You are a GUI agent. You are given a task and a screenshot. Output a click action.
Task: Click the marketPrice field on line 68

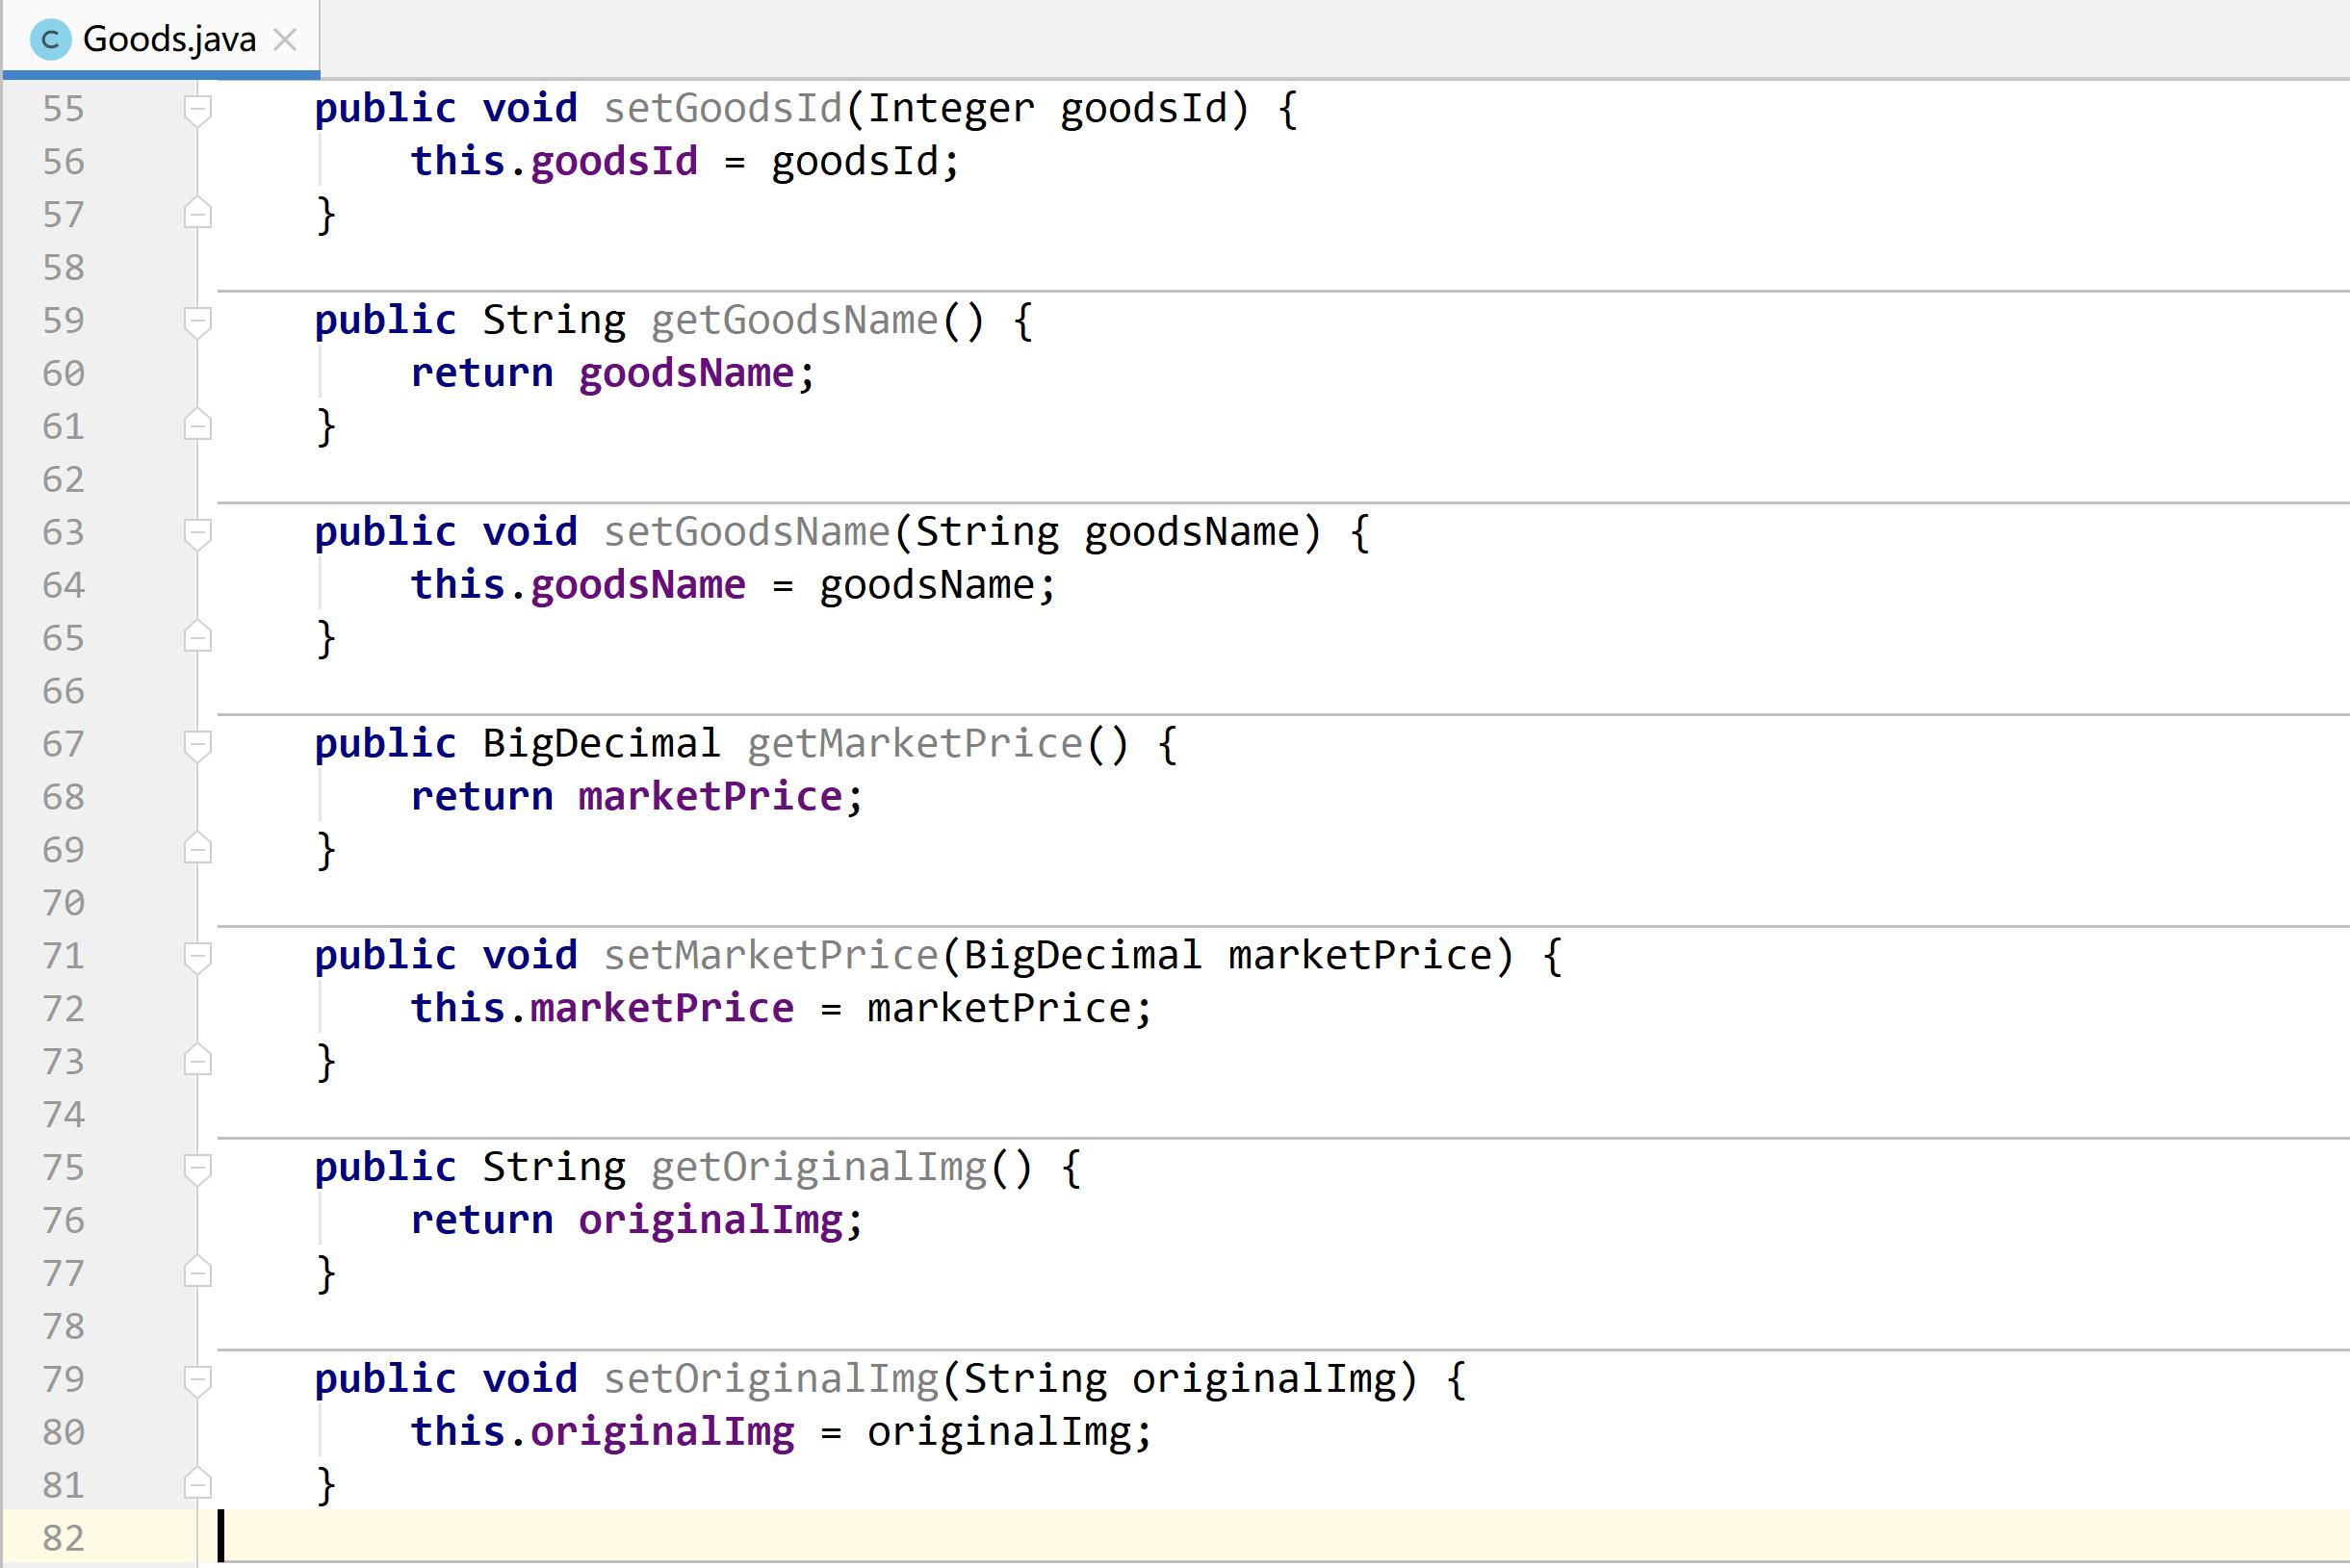(710, 797)
